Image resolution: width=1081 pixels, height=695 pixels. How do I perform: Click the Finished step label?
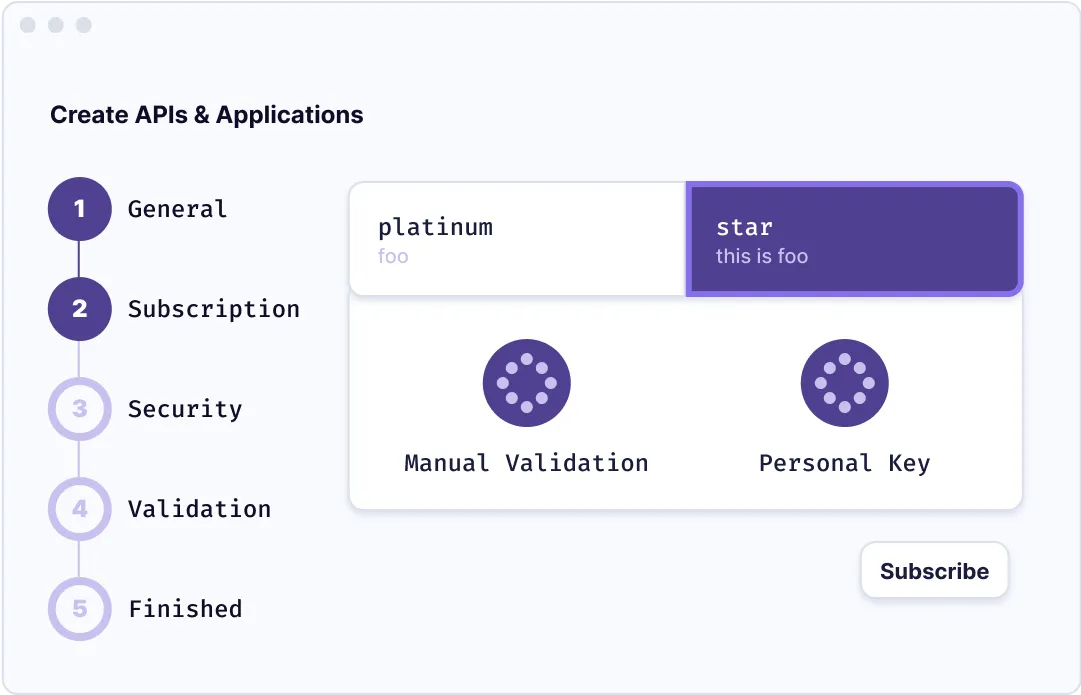184,609
